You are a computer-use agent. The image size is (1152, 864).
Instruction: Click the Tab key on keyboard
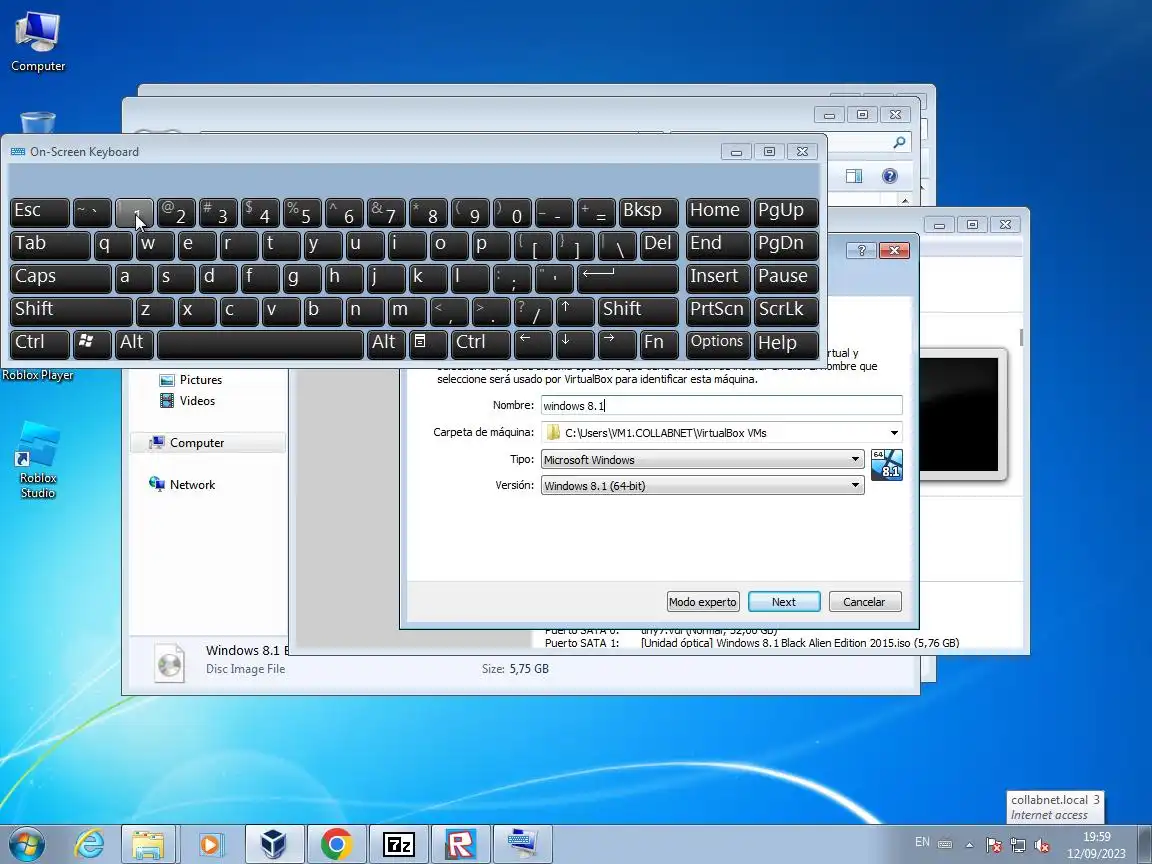[50, 245]
